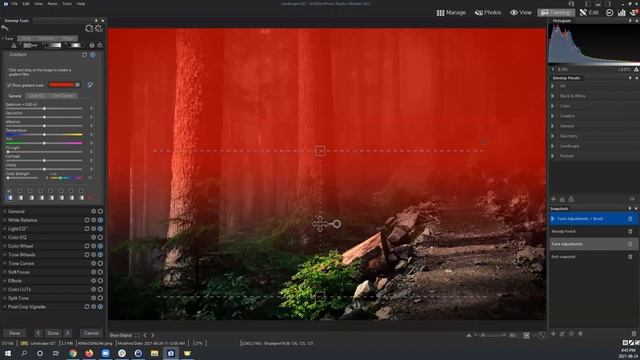Enable the second gradient checkbox
This screenshot has height=360, width=640.
point(20,191)
